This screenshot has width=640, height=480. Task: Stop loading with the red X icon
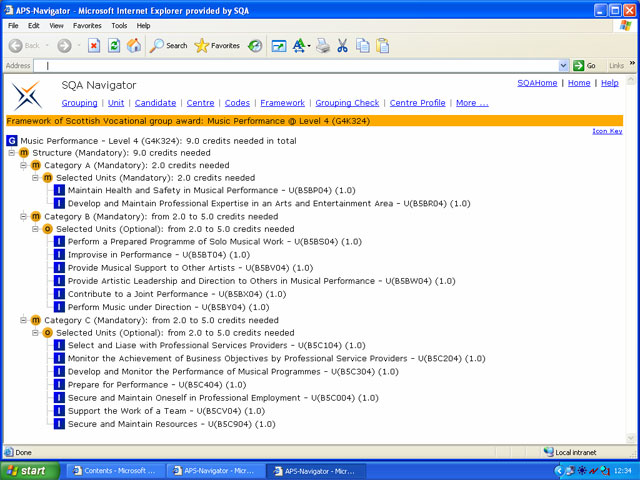(94, 46)
